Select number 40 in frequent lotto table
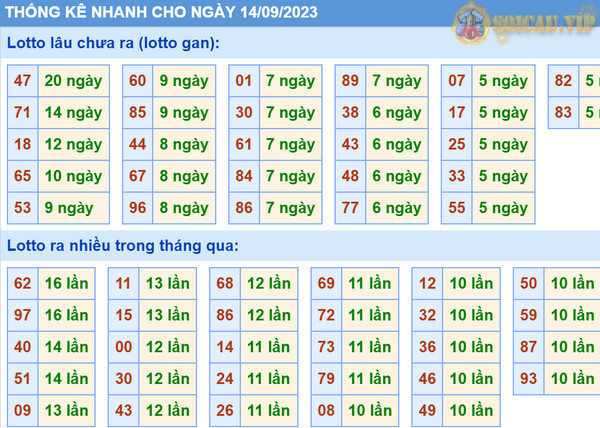The height and width of the screenshot is (428, 600). [x=23, y=347]
